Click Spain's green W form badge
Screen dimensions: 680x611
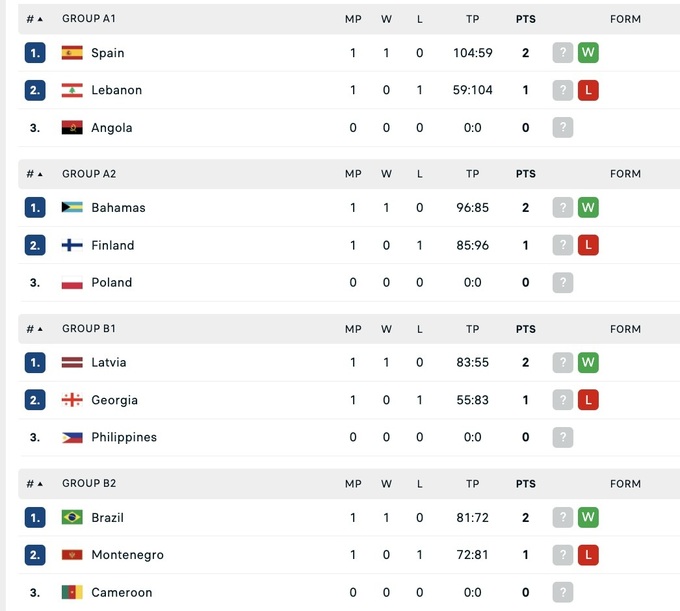[x=588, y=53]
